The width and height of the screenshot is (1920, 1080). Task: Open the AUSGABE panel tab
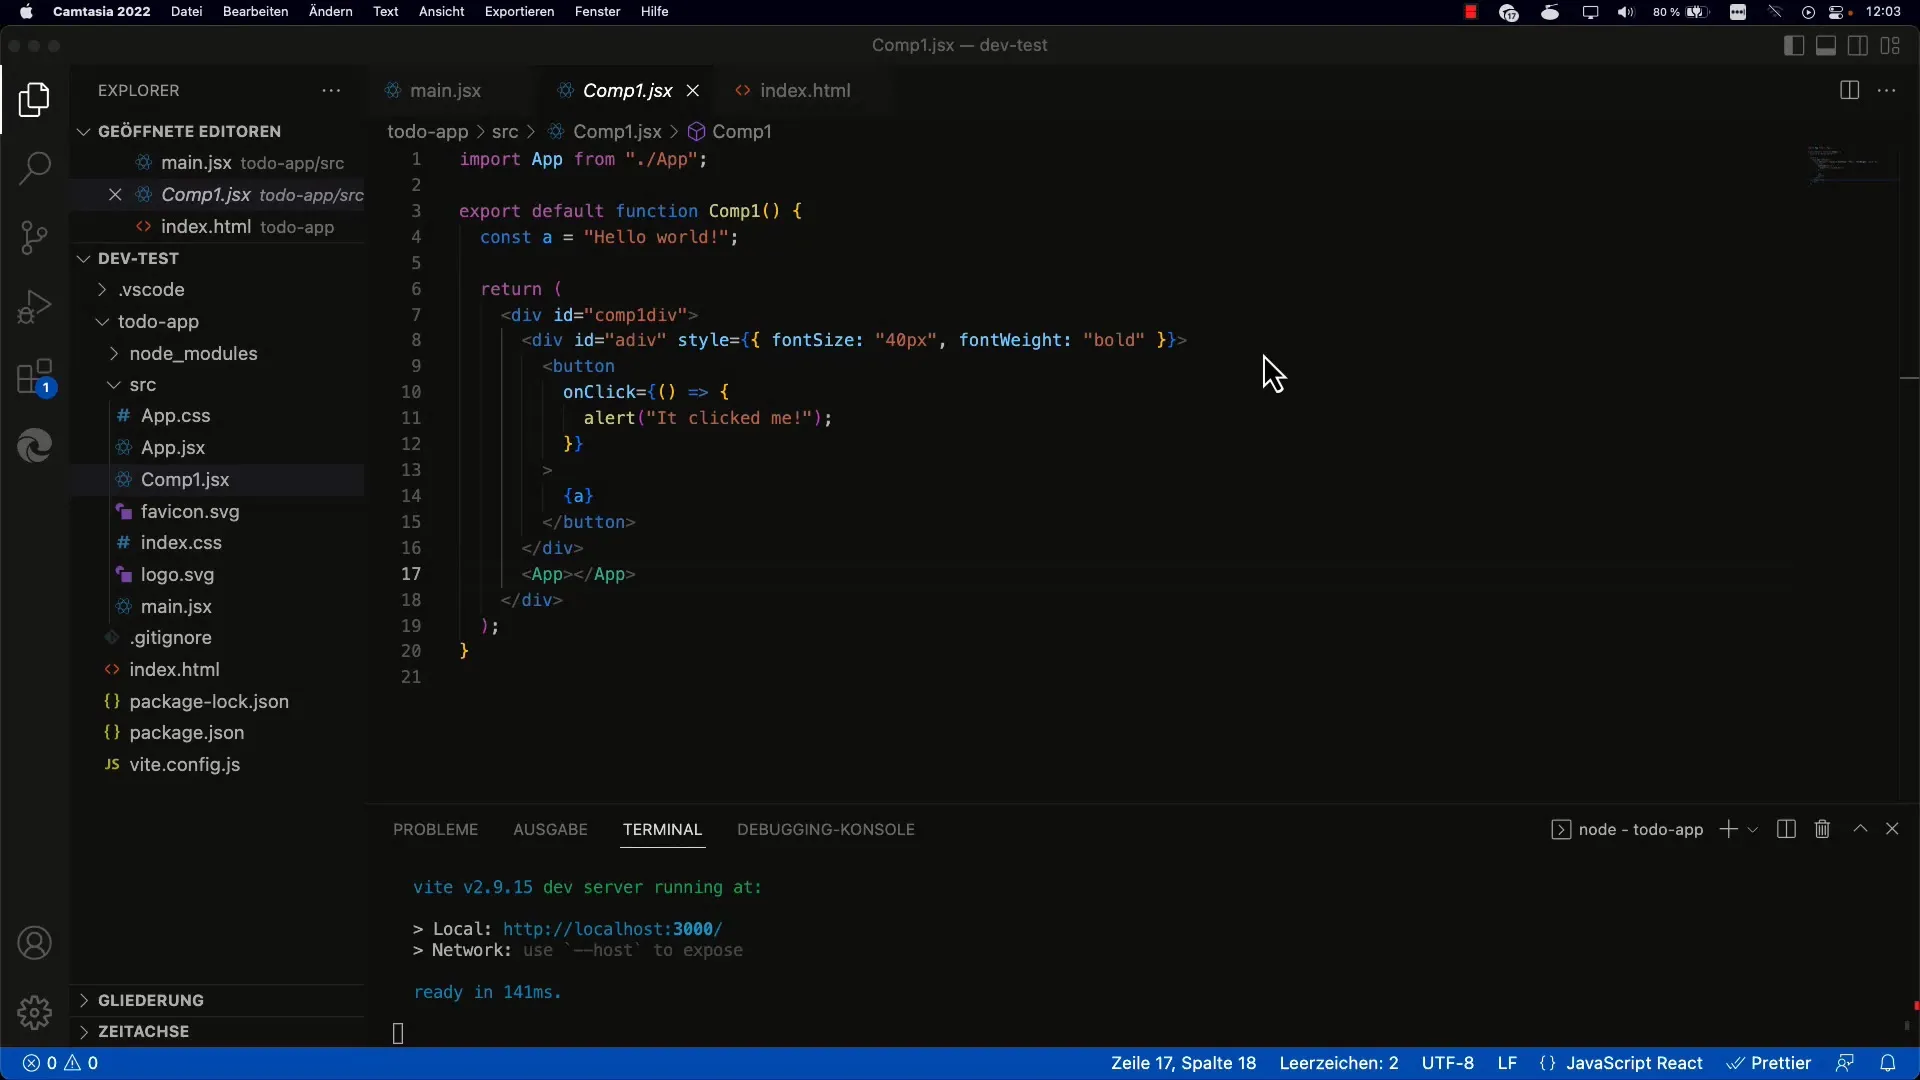(550, 829)
